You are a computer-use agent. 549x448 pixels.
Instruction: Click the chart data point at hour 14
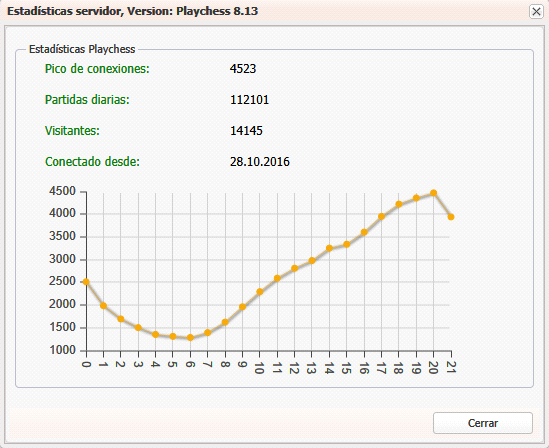click(329, 248)
